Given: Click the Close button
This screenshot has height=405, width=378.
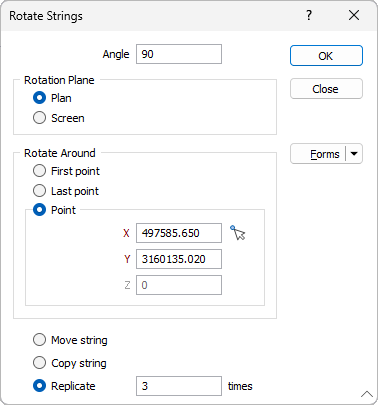Looking at the screenshot, I should (326, 89).
